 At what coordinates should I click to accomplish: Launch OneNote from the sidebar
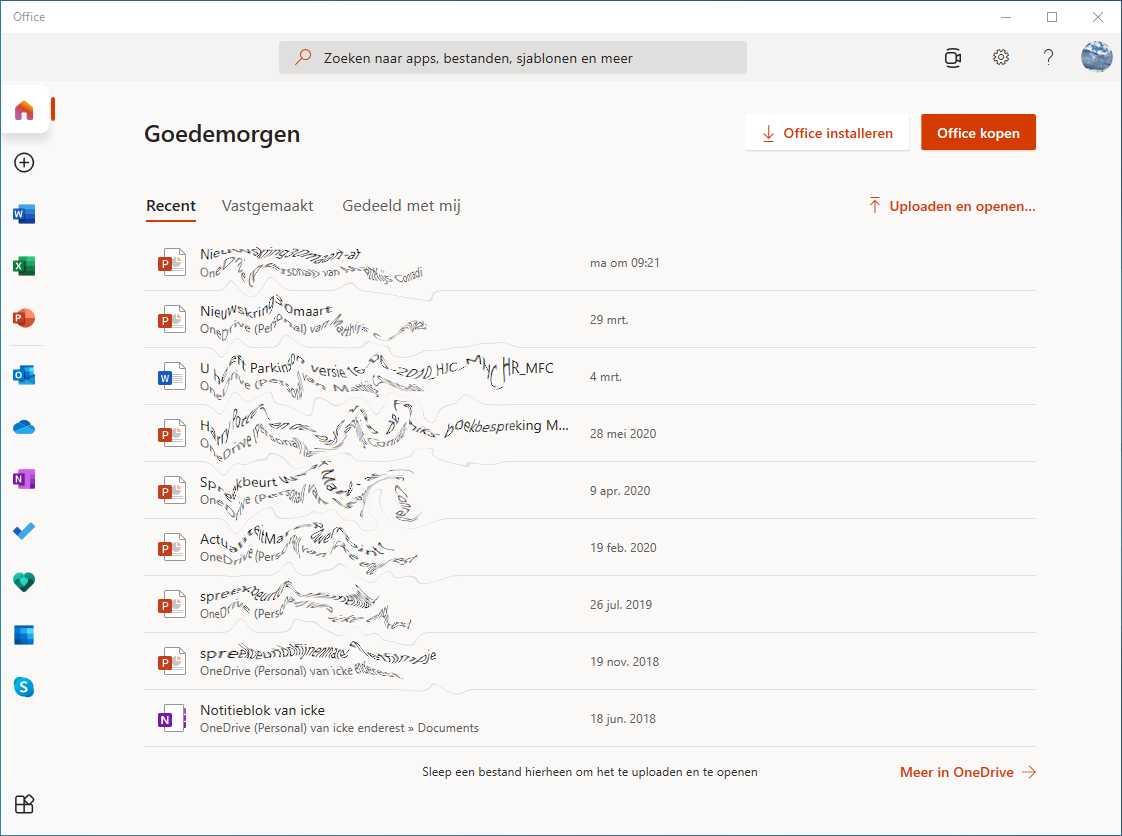click(24, 479)
